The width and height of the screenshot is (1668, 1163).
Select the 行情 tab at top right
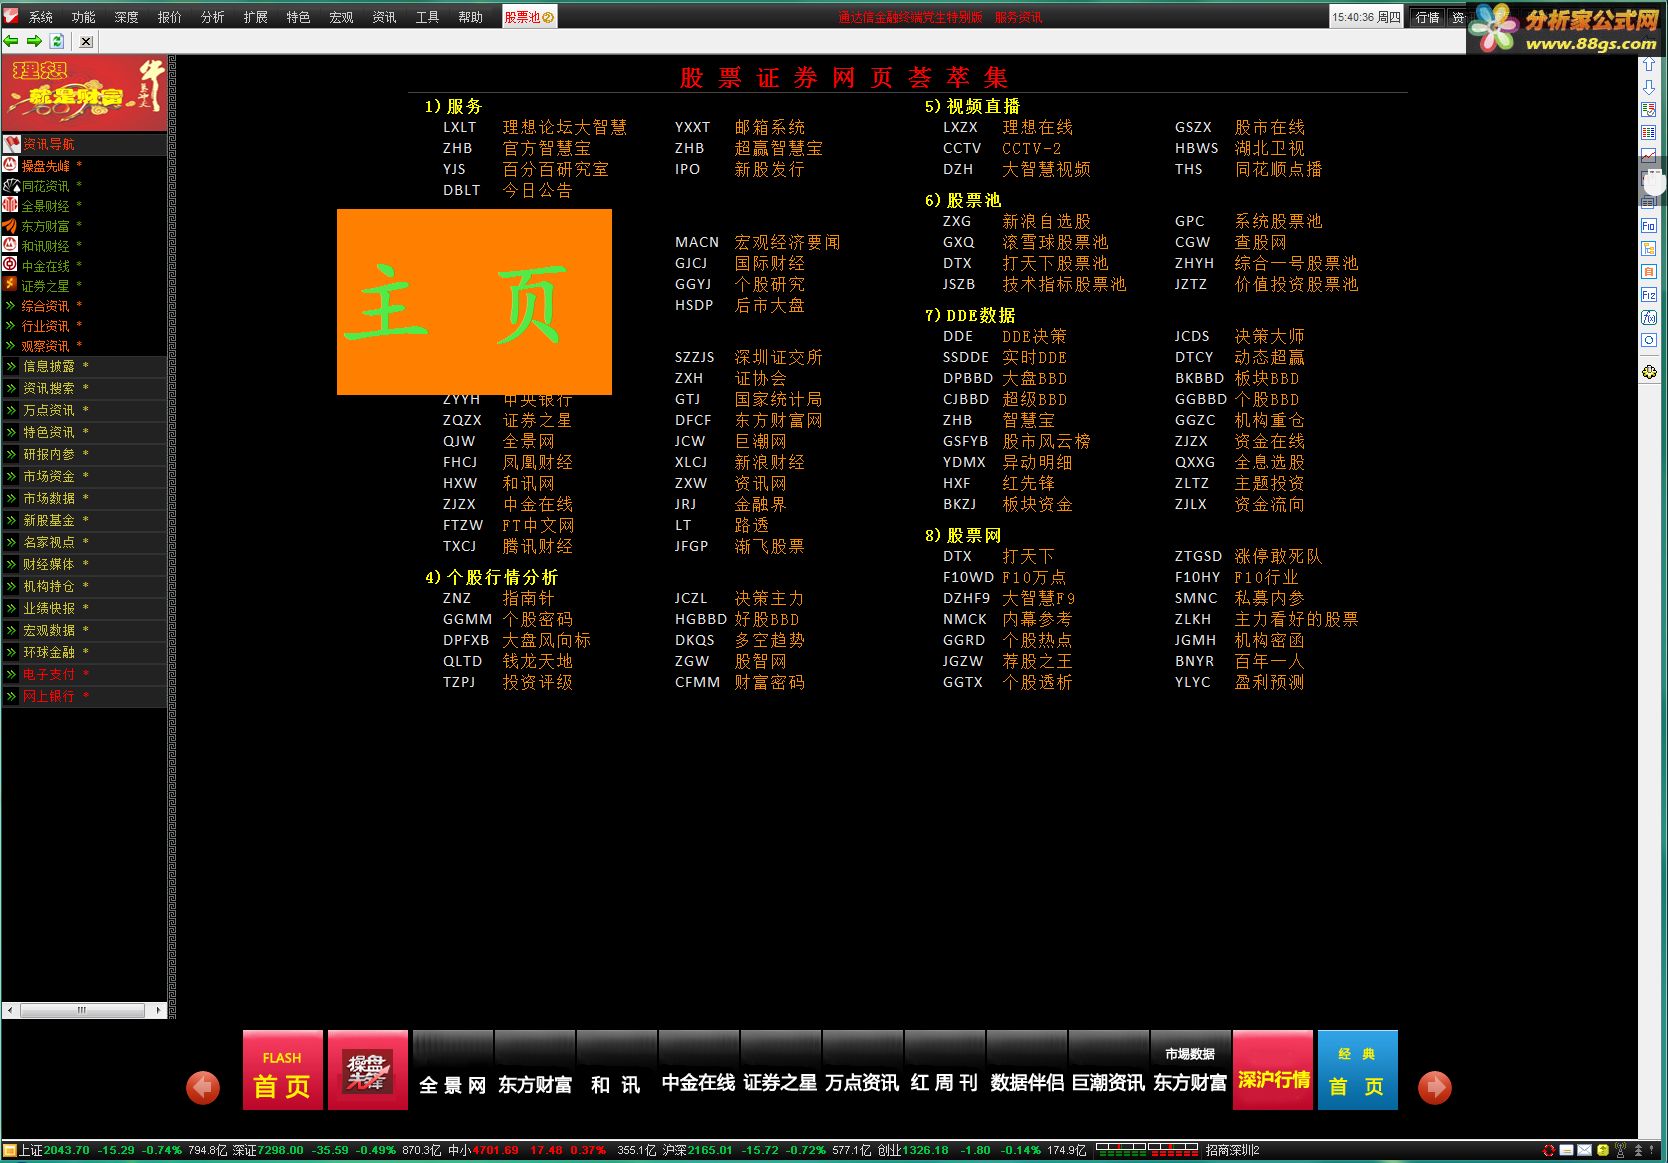click(x=1428, y=17)
